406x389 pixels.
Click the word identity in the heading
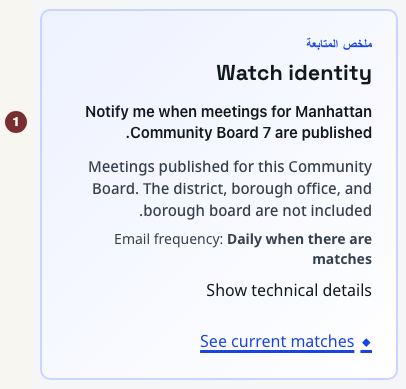point(330,73)
